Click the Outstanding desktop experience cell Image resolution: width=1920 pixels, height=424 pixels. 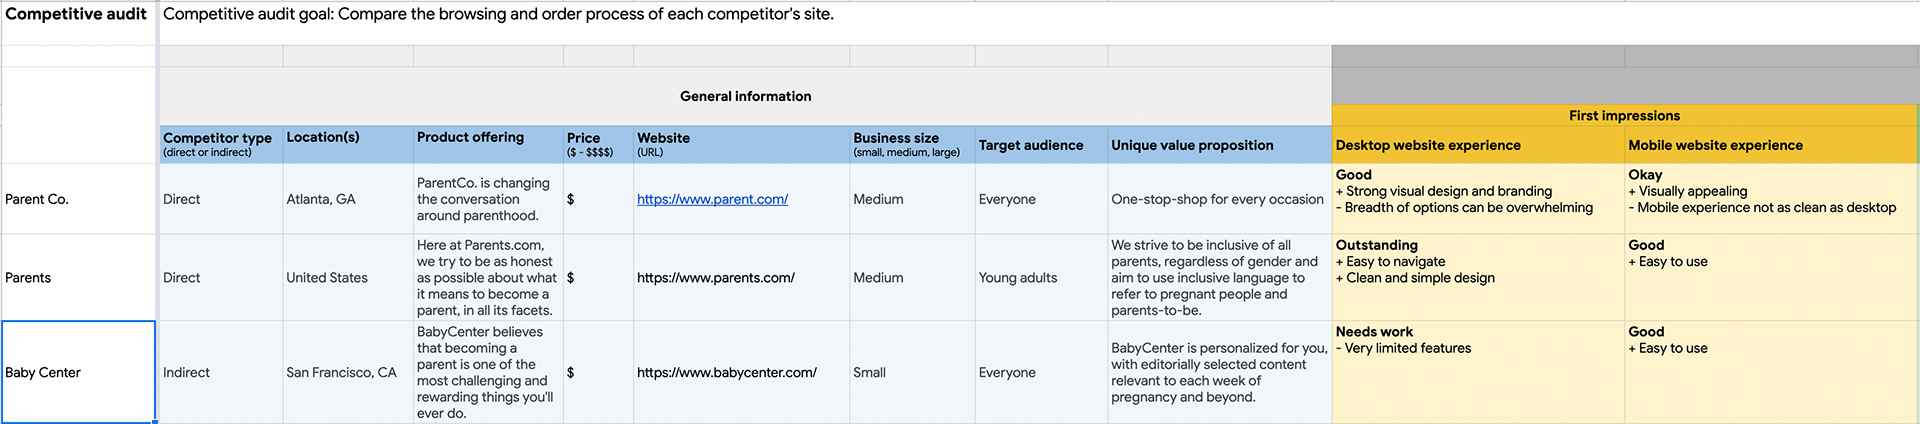(1478, 277)
